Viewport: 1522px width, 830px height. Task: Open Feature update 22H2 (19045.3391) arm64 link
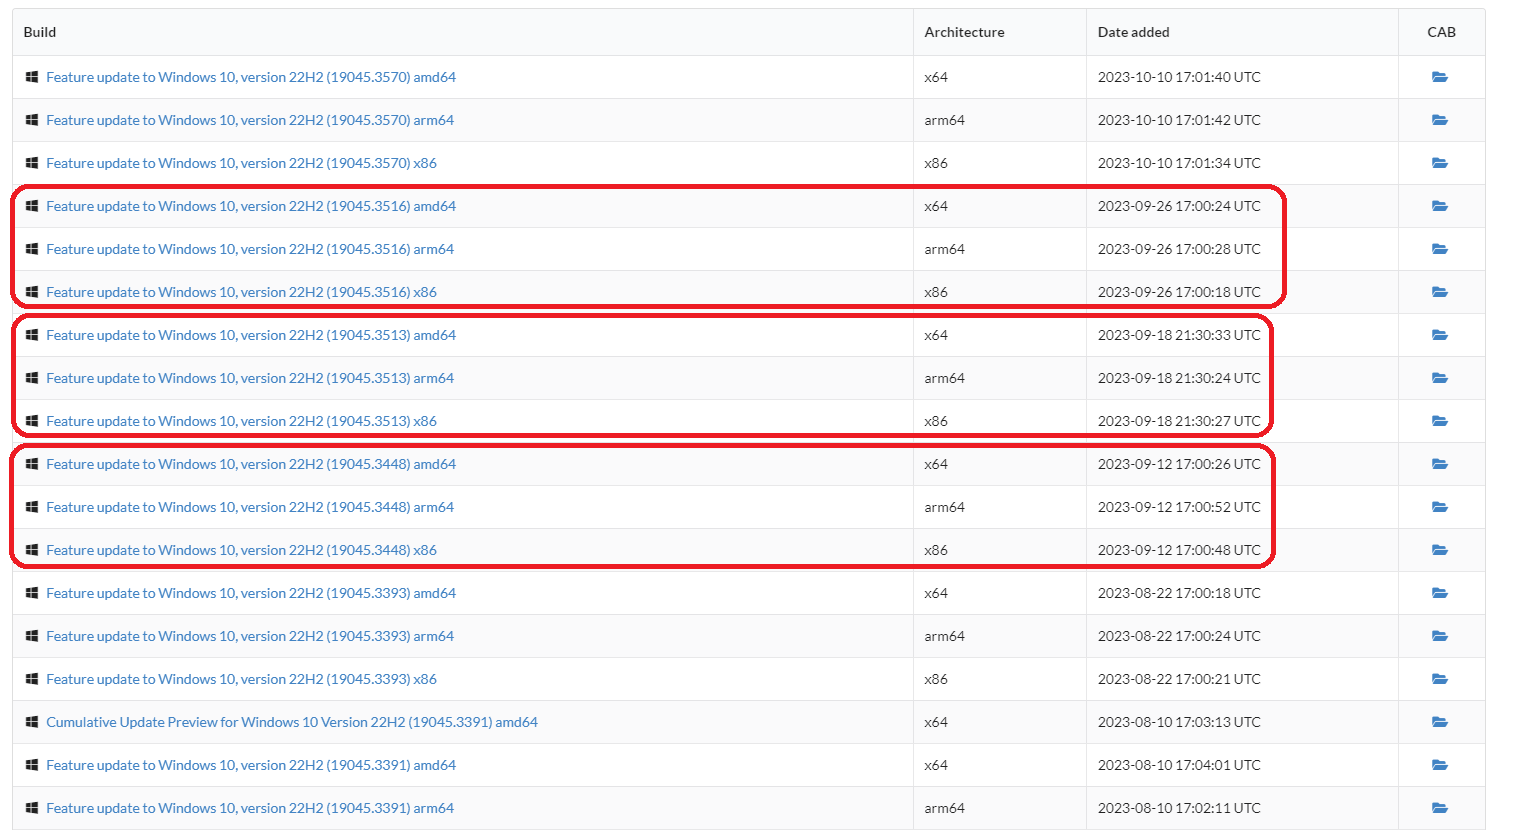pyautogui.click(x=250, y=808)
